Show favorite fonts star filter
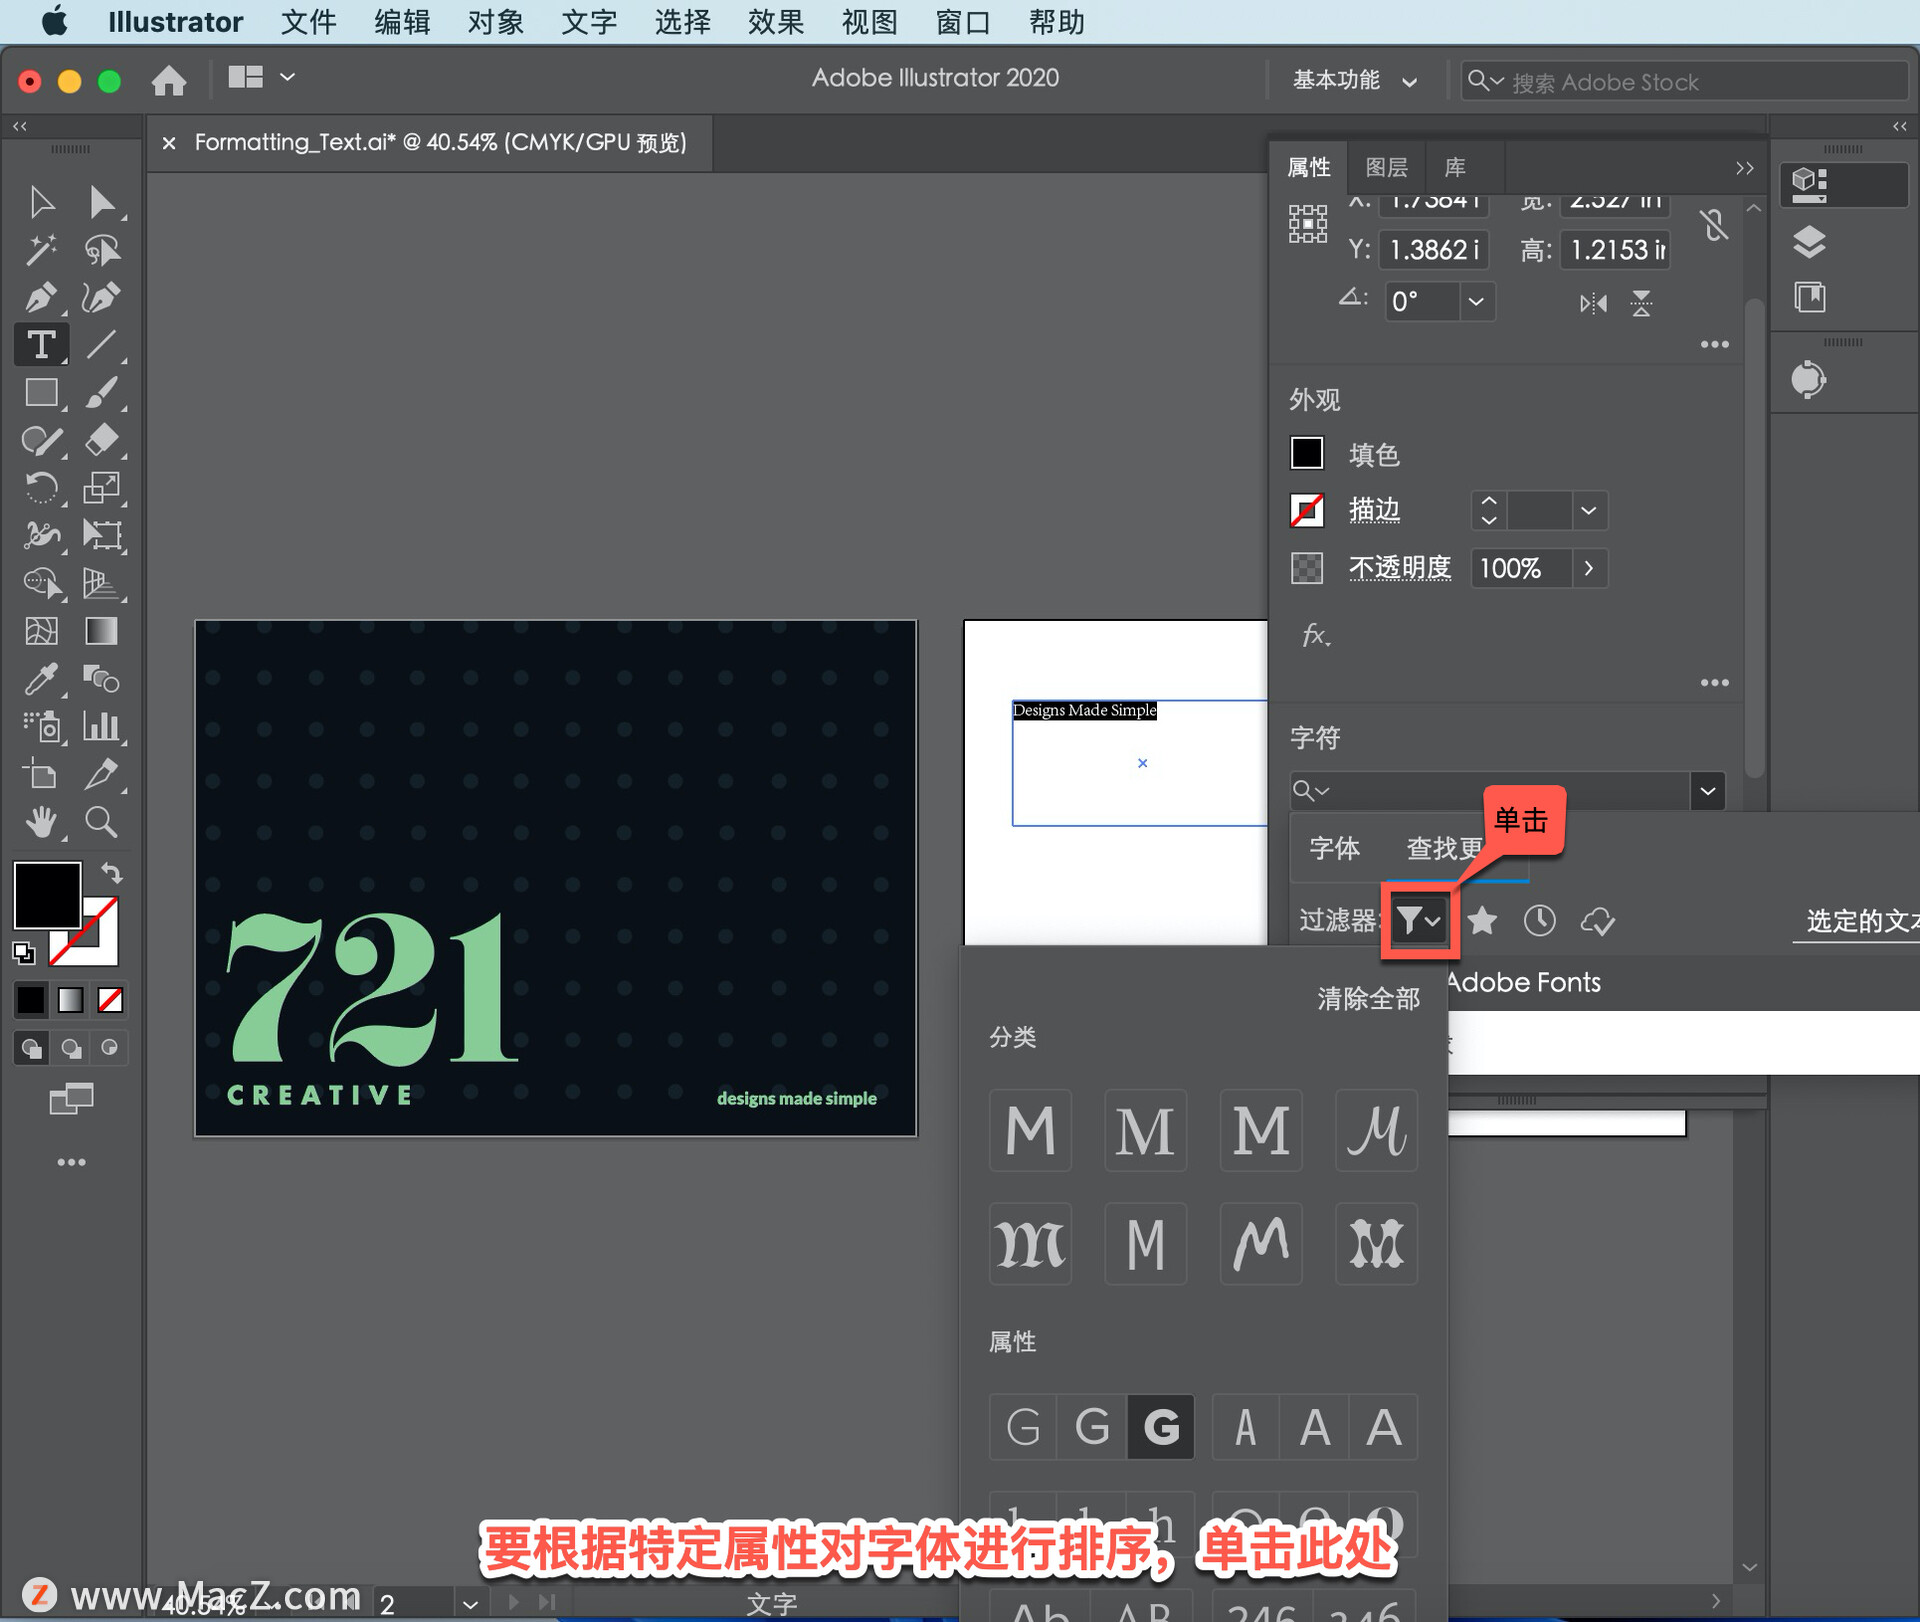 (x=1482, y=920)
